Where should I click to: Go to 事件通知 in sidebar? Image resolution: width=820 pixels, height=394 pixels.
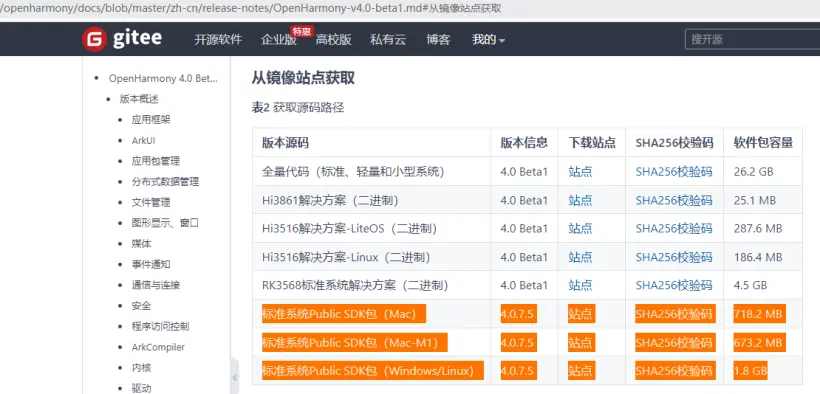click(x=151, y=264)
